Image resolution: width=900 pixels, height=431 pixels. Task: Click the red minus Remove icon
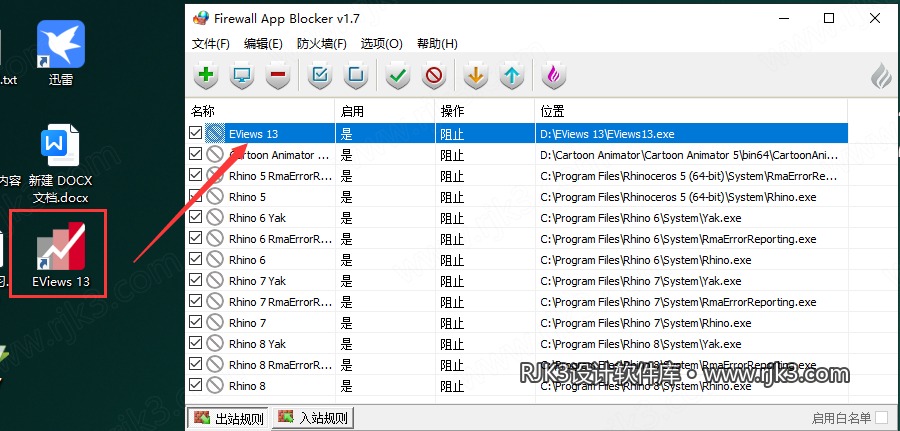coord(278,75)
